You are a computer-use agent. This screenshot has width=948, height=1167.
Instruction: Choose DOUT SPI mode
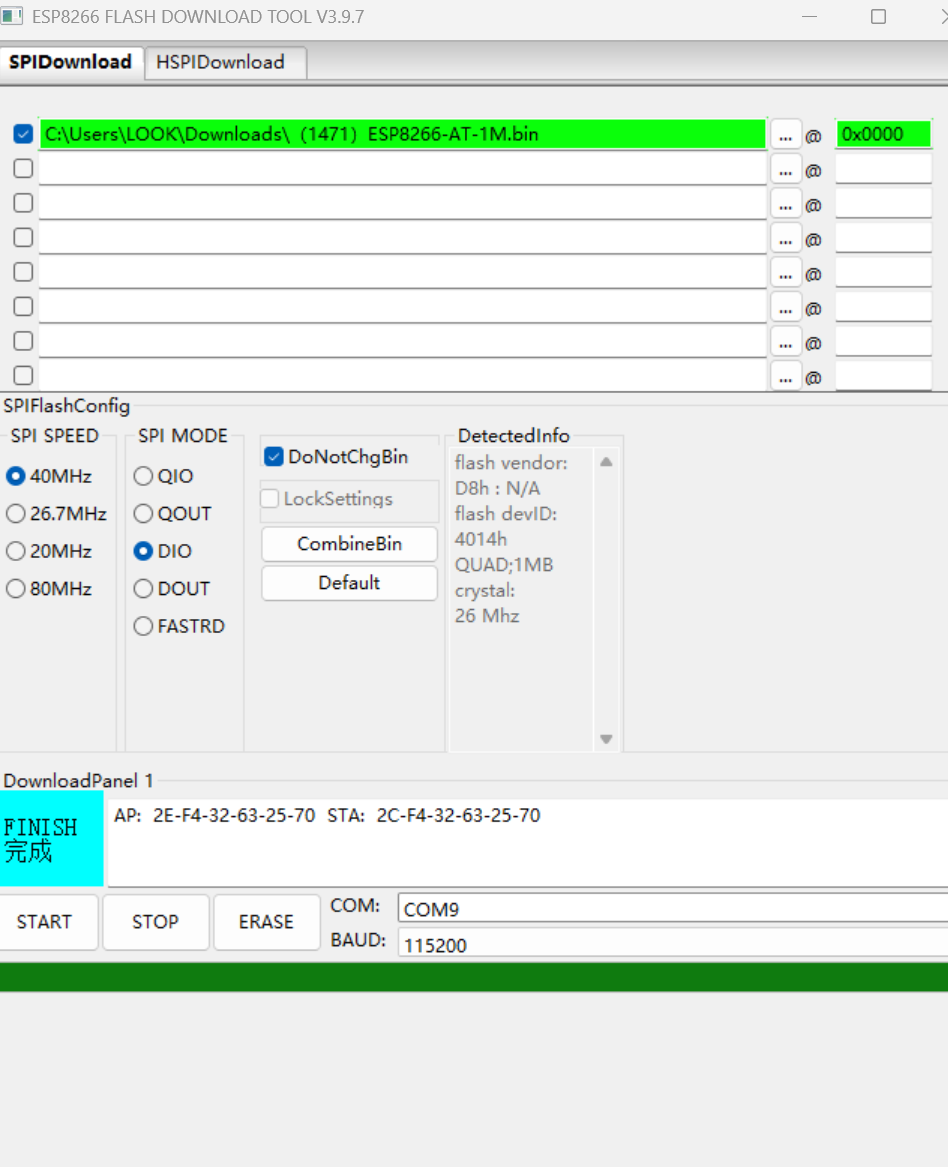click(172, 589)
